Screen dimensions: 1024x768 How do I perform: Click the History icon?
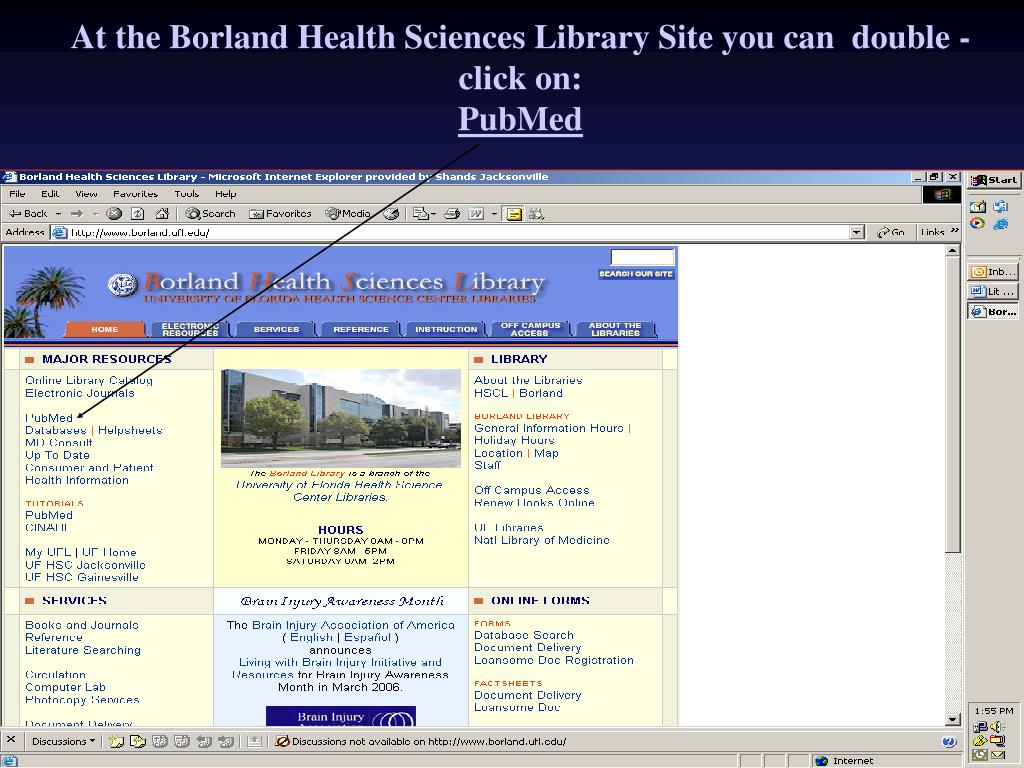(x=391, y=214)
